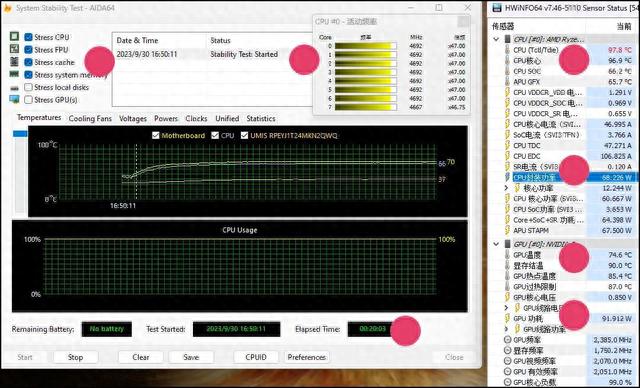
Task: Expand the GPU线路功率 sub-tree
Action: click(506, 329)
